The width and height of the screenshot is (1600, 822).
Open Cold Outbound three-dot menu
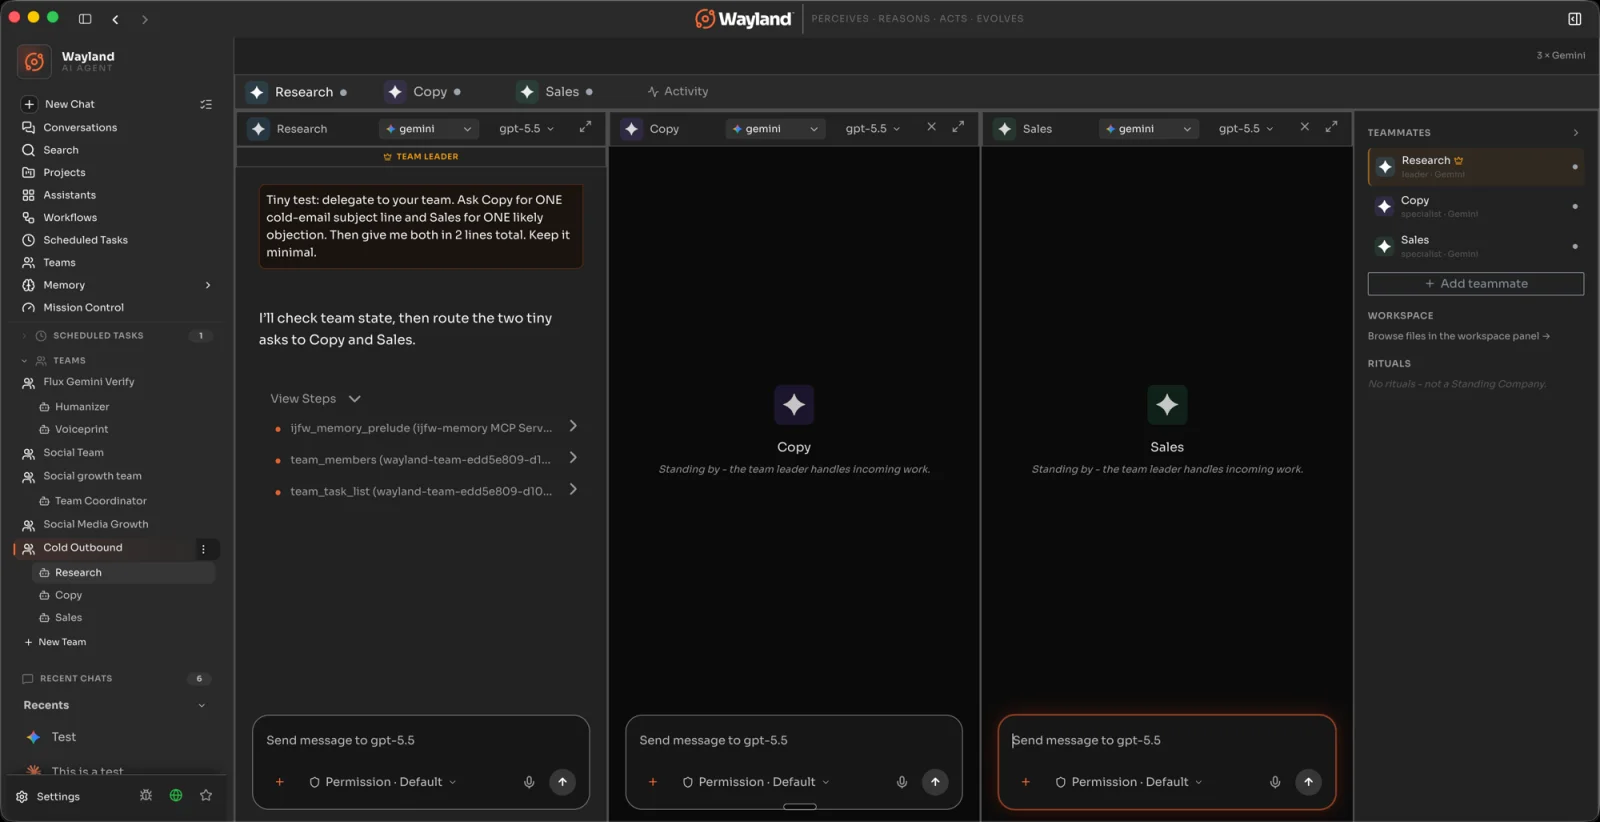pyautogui.click(x=203, y=549)
